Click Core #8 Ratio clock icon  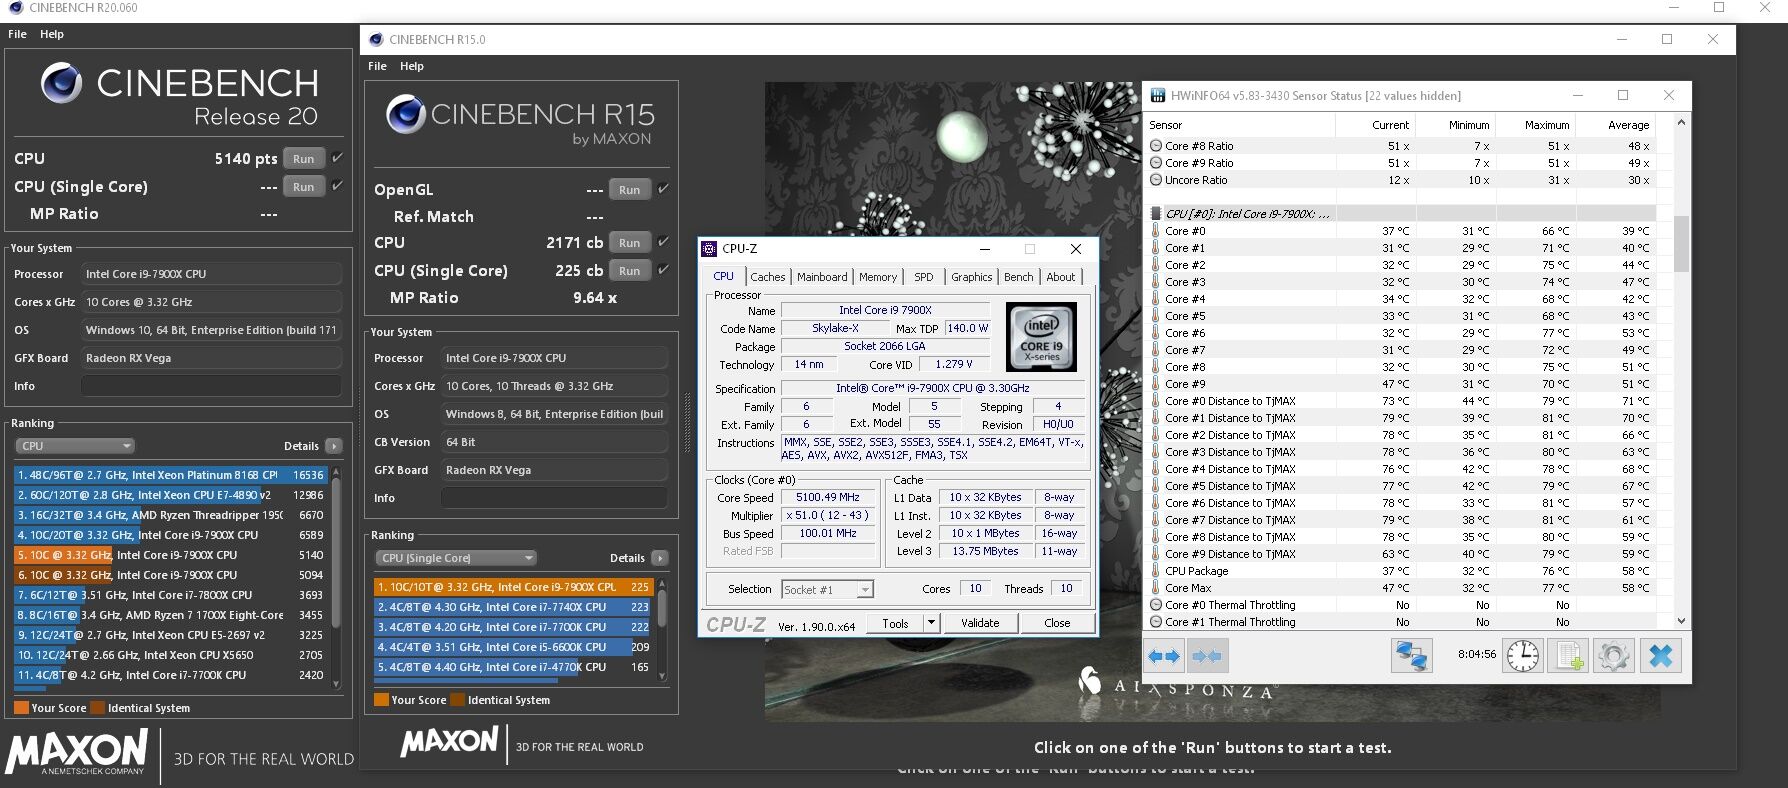point(1156,146)
